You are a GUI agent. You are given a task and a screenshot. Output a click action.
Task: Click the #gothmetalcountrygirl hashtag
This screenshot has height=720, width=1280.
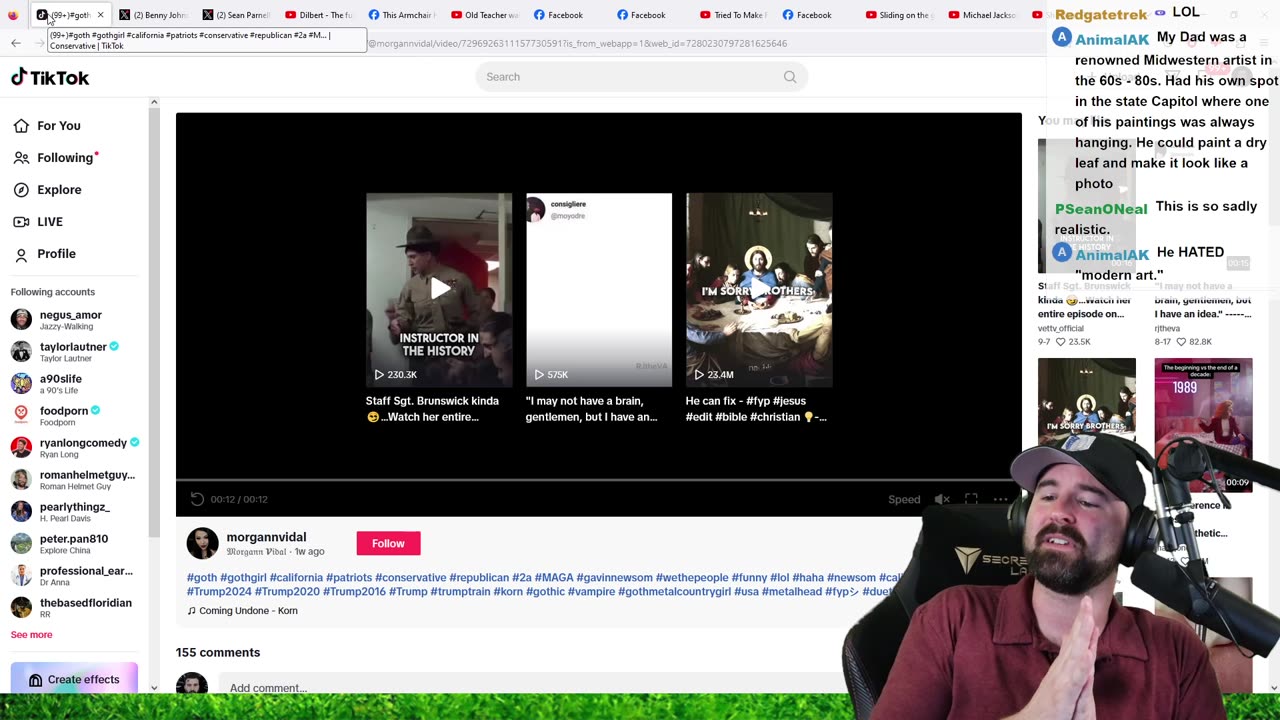tap(674, 591)
